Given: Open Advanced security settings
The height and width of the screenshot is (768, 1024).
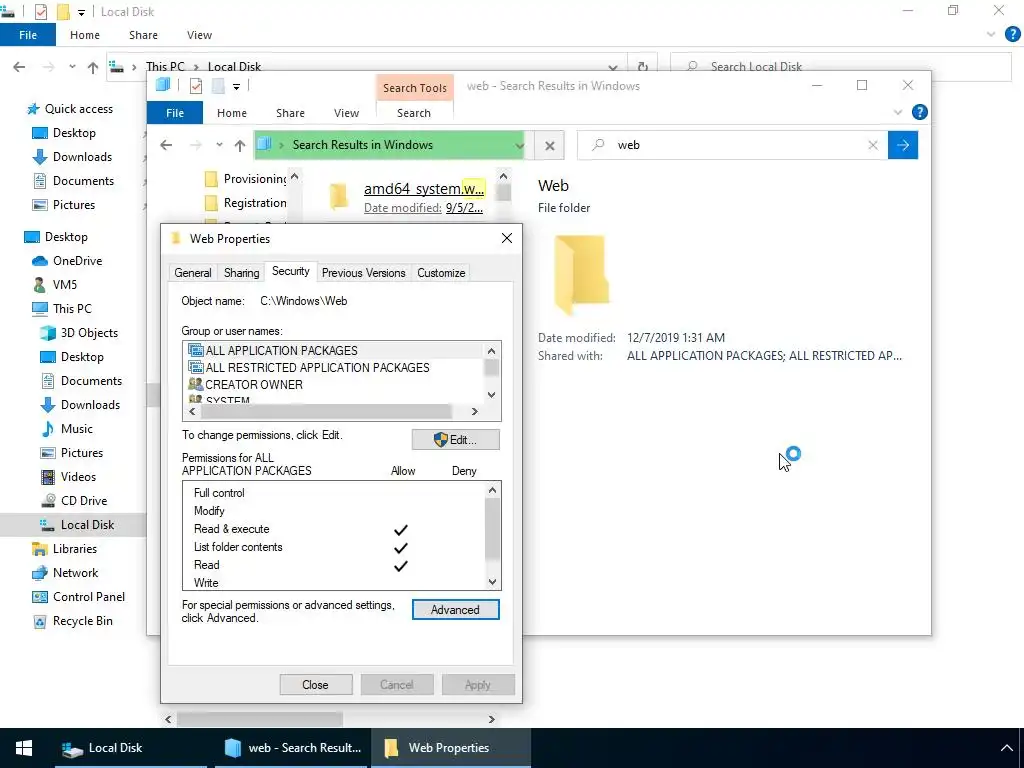Looking at the screenshot, I should click(x=455, y=609).
